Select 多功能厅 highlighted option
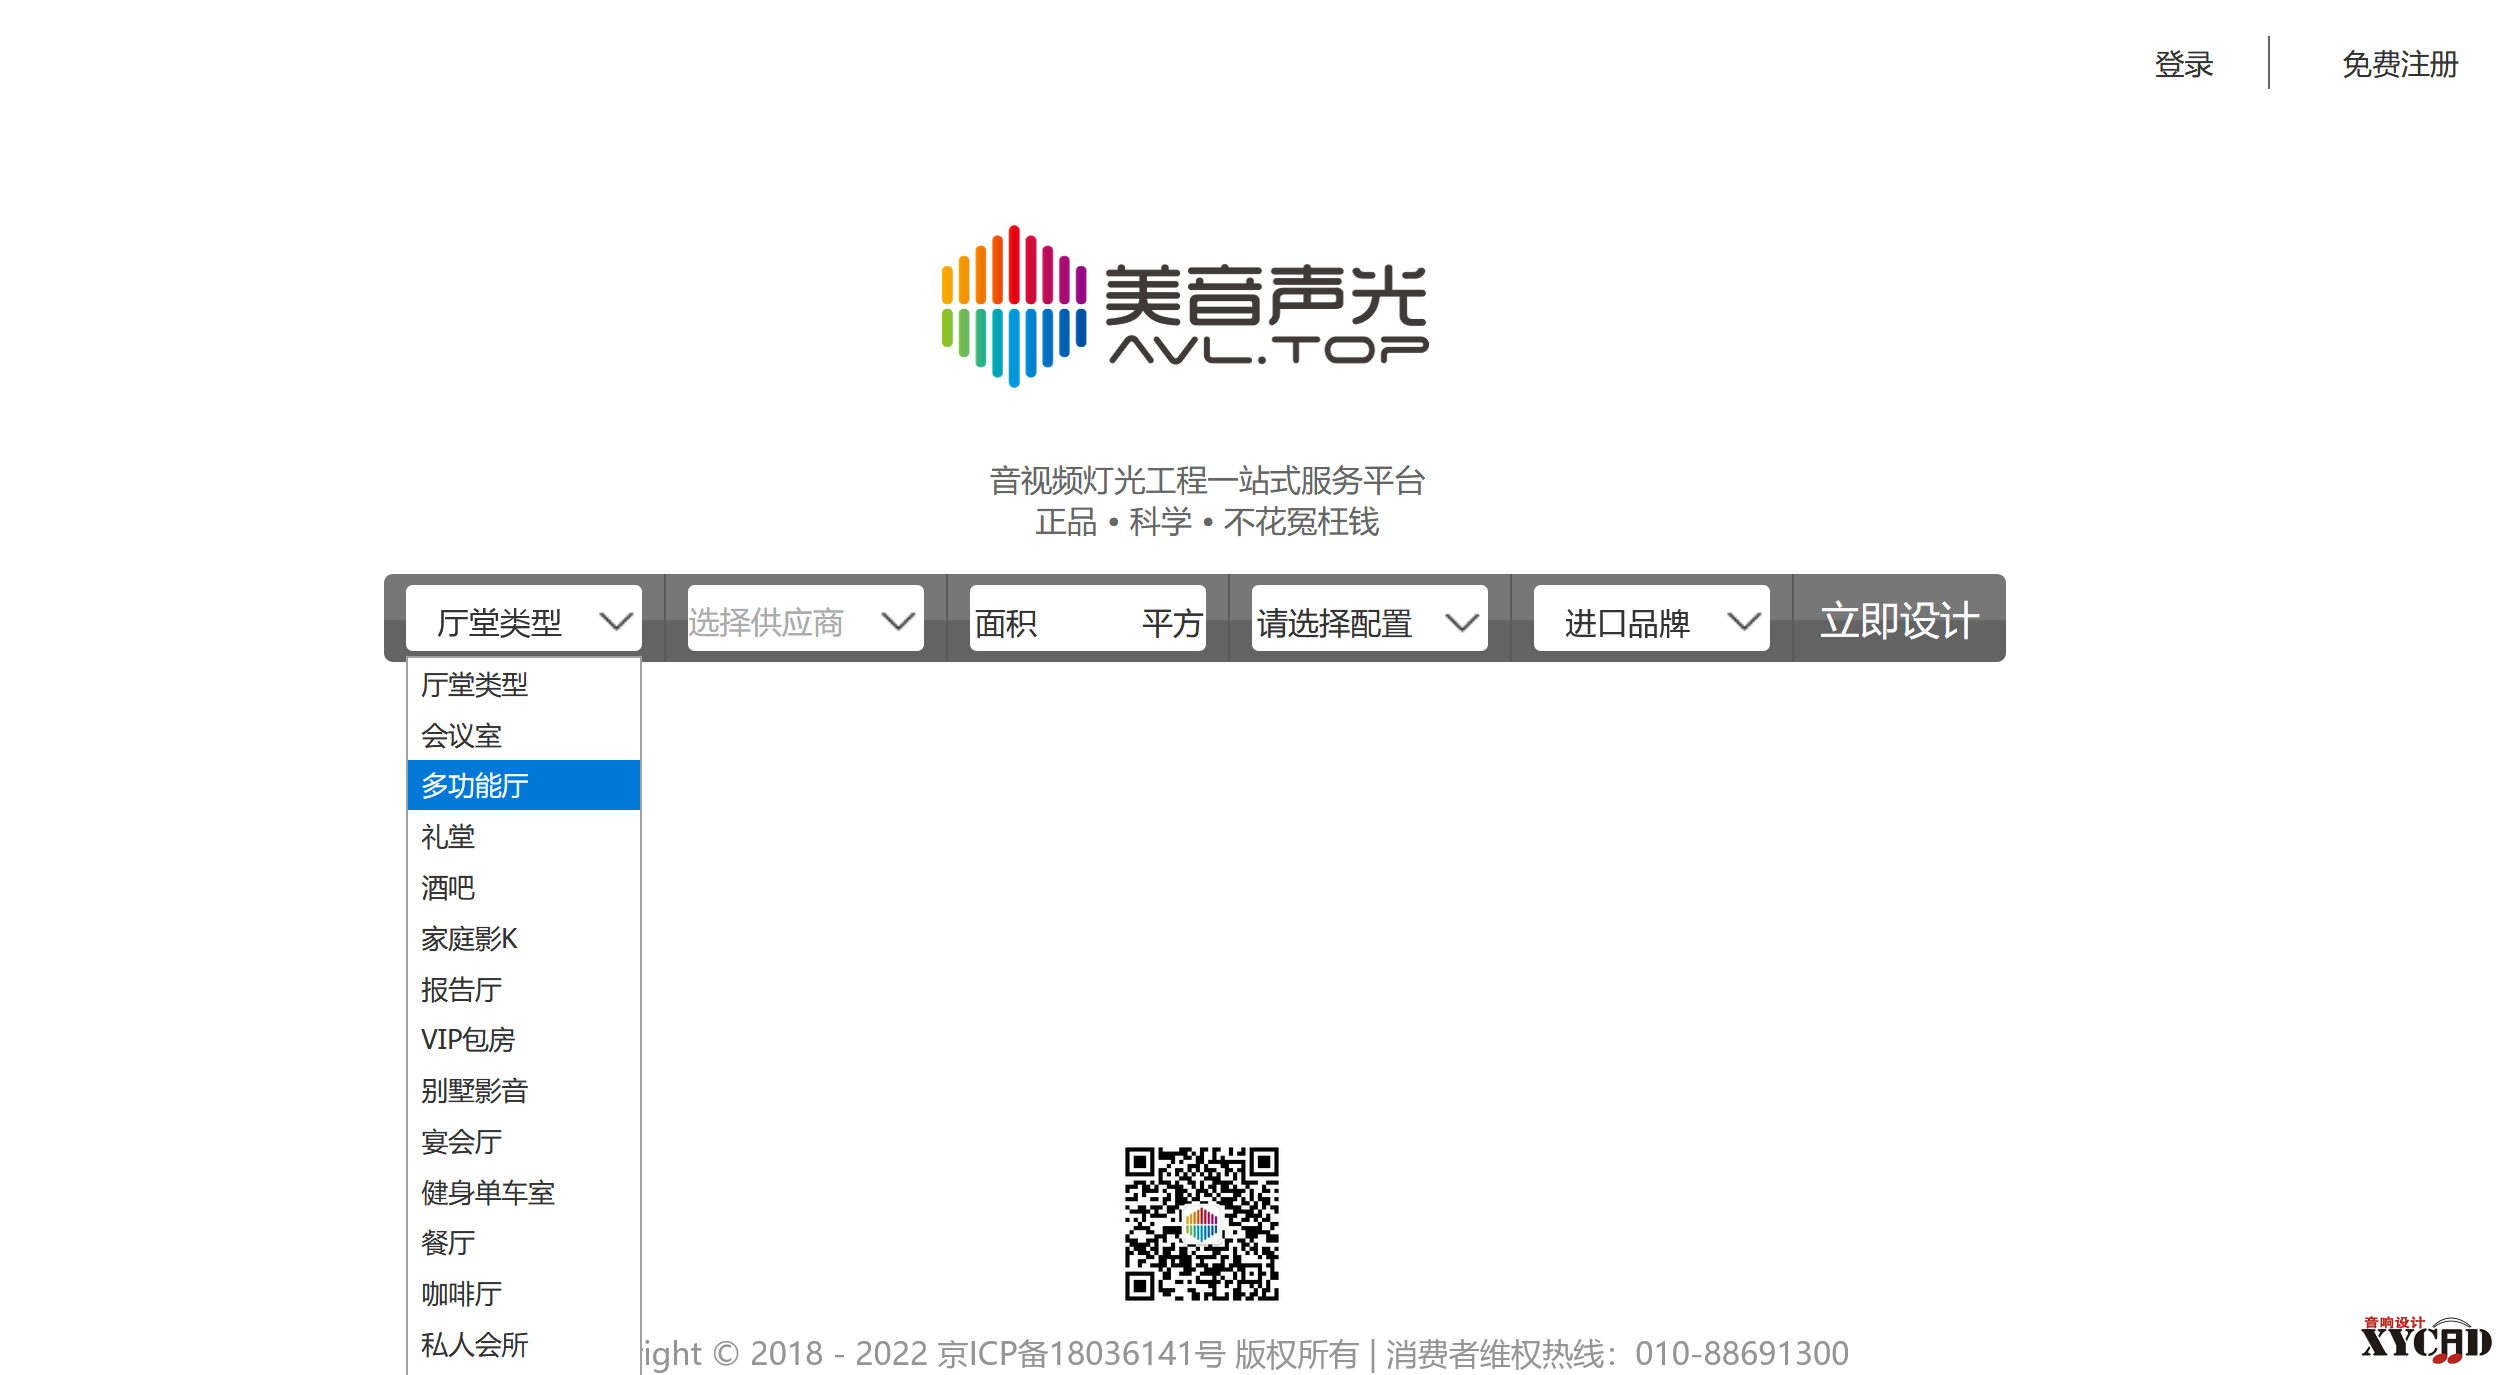2499x1375 pixels. click(x=524, y=785)
